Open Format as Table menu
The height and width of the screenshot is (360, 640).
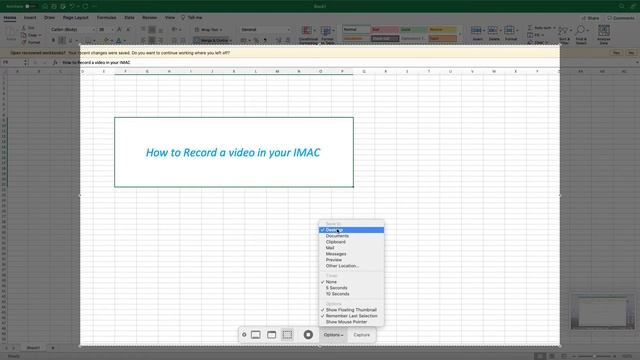(x=327, y=35)
